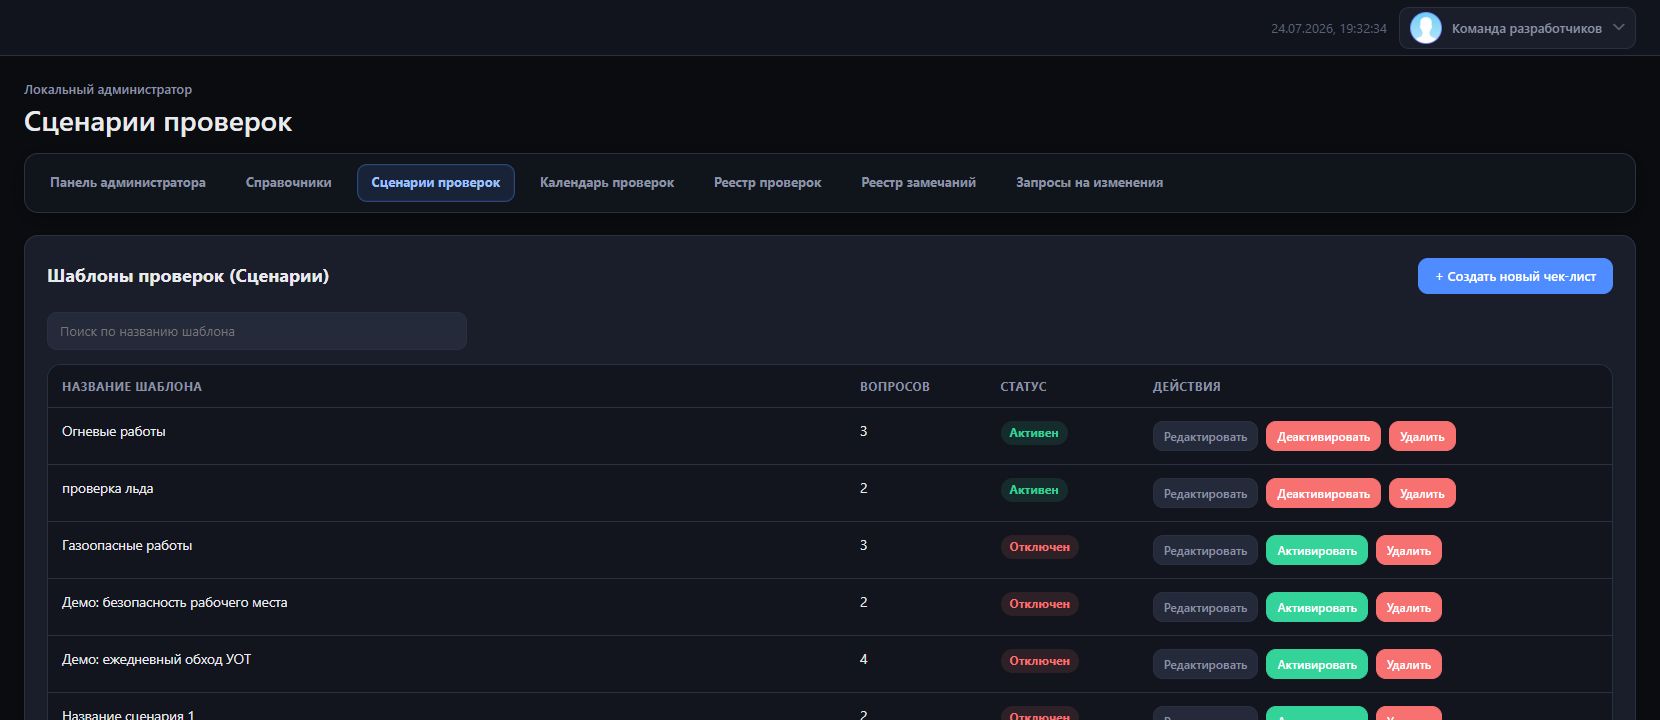
Task: Click Демо: ежедневный обход УОТ name
Action: pyautogui.click(x=157, y=660)
